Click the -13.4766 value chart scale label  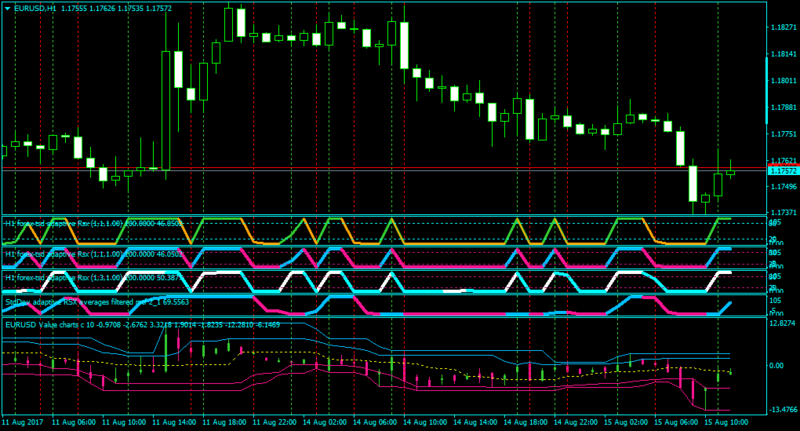tap(782, 409)
